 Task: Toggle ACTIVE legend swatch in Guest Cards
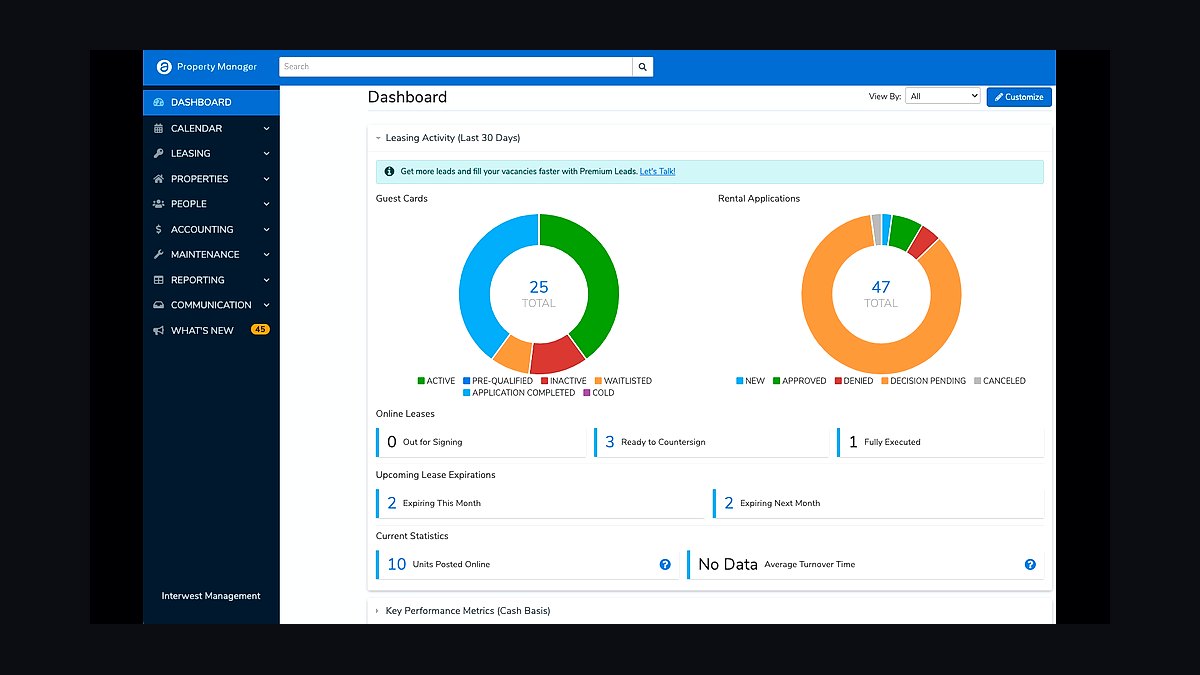point(421,381)
